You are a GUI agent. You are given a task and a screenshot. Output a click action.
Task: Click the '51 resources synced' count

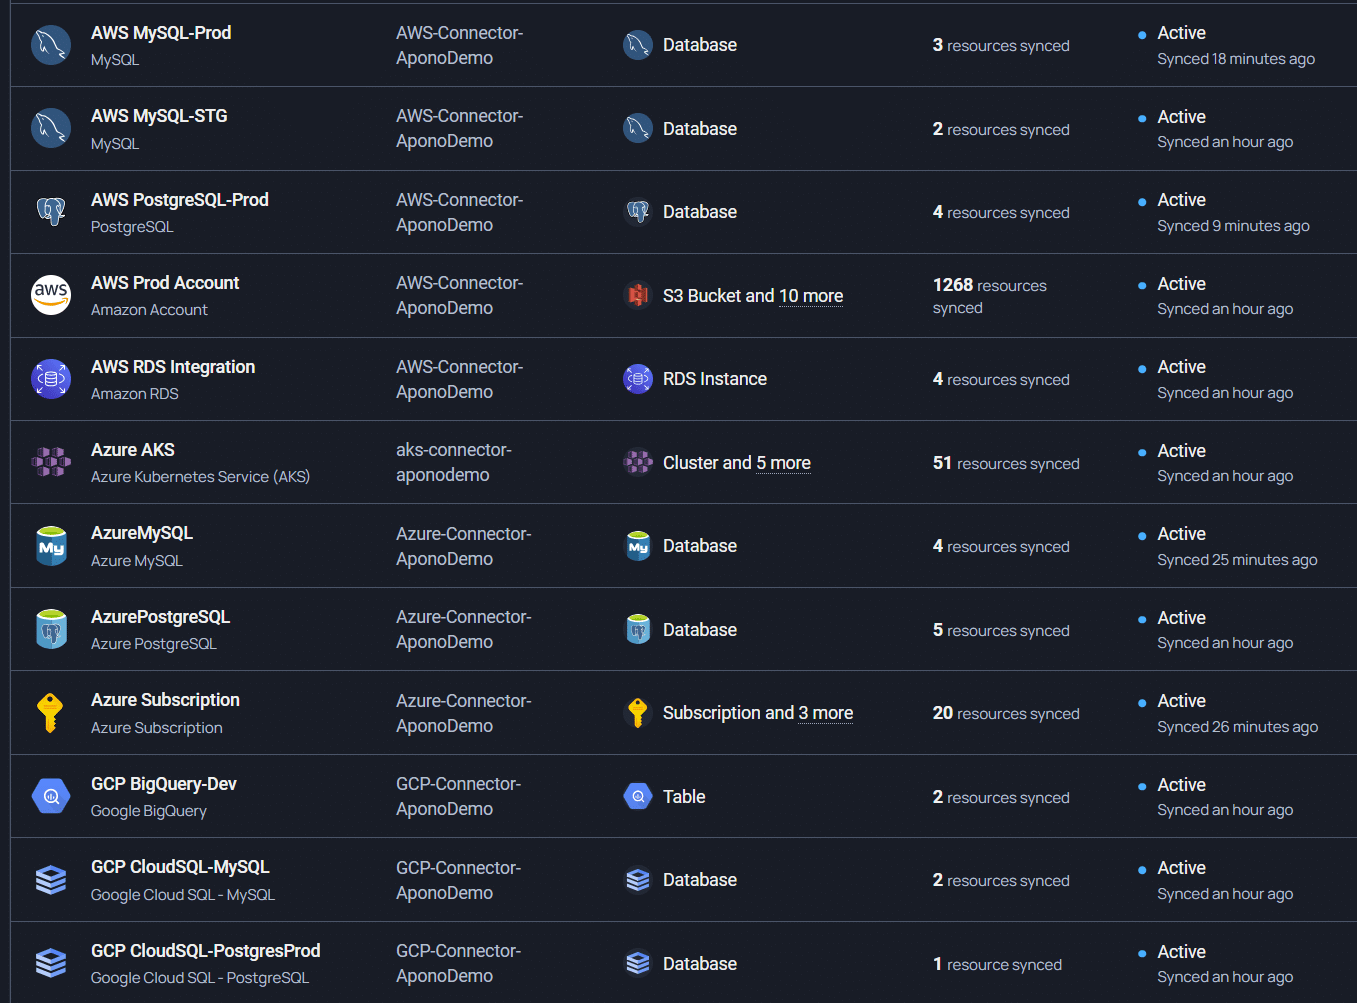point(1006,463)
